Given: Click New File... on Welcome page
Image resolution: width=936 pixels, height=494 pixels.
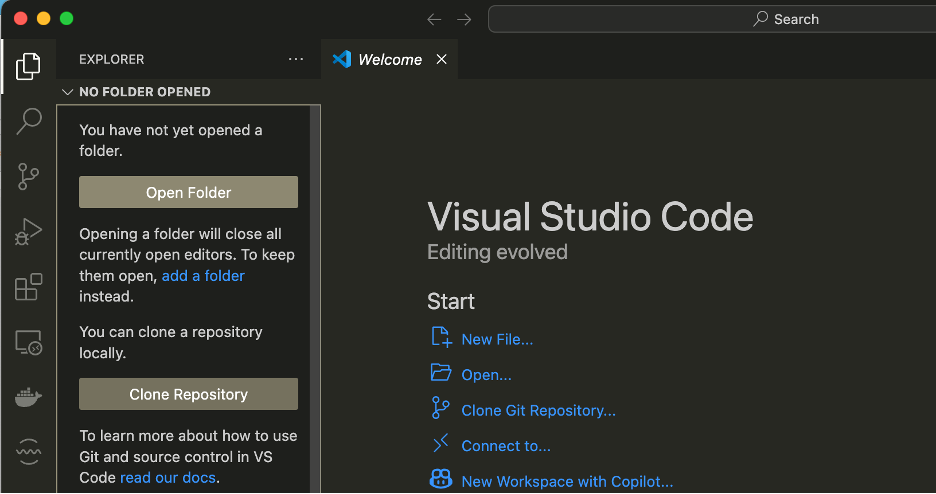Looking at the screenshot, I should coord(496,340).
